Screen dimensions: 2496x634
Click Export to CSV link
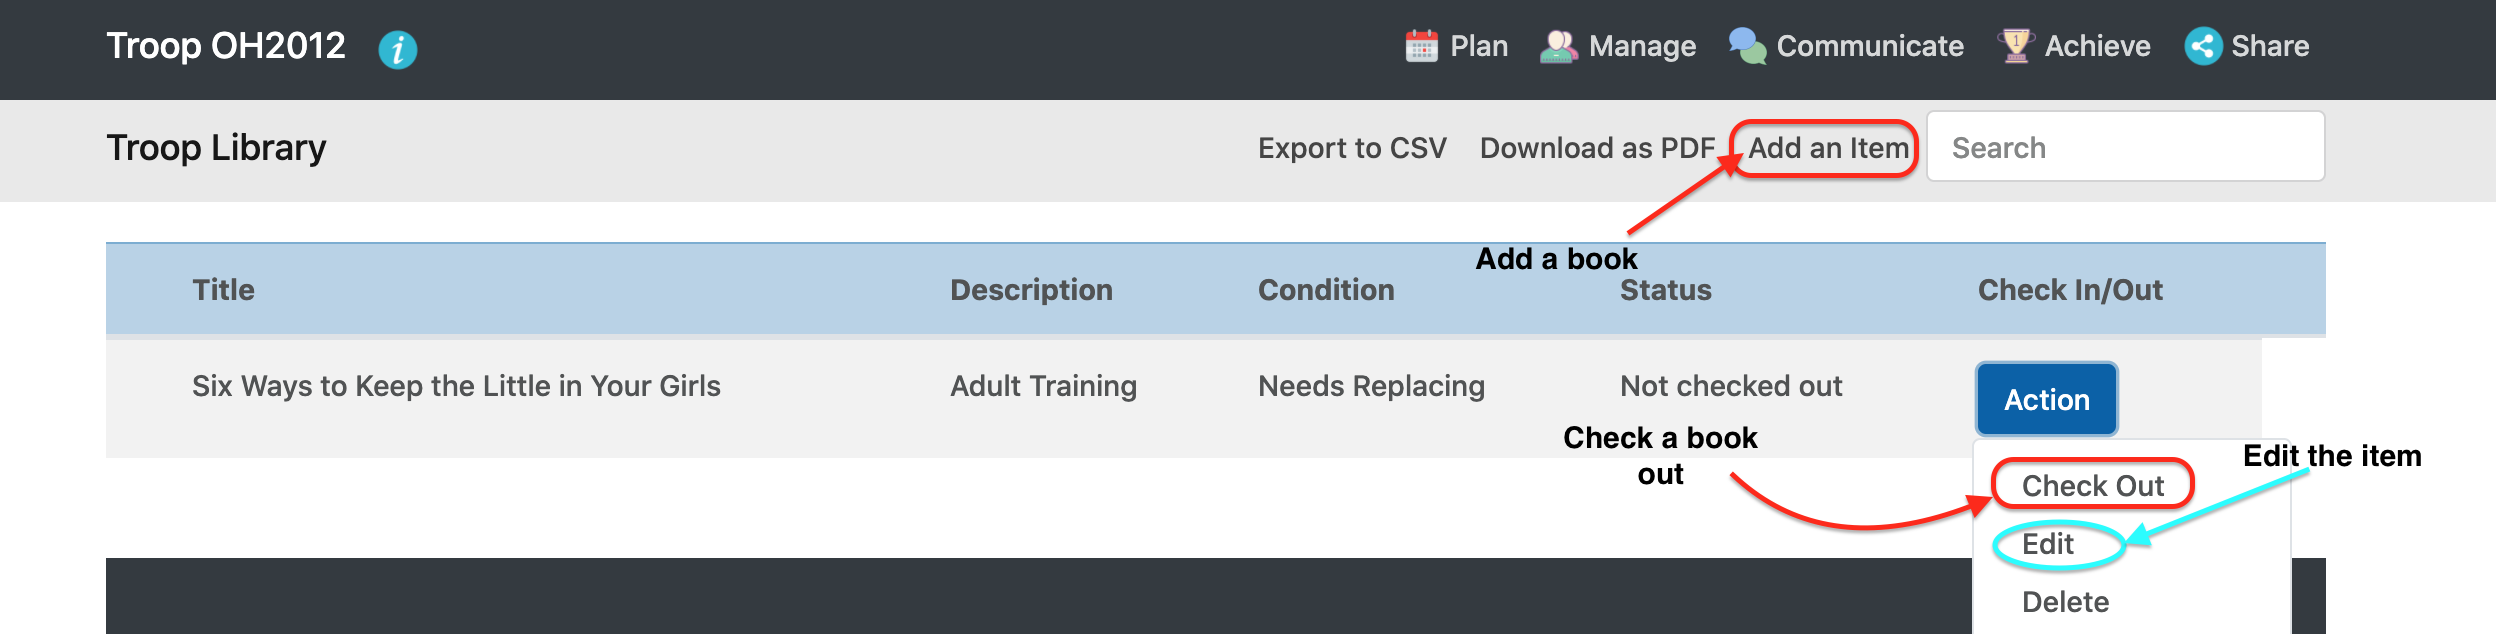click(1352, 148)
